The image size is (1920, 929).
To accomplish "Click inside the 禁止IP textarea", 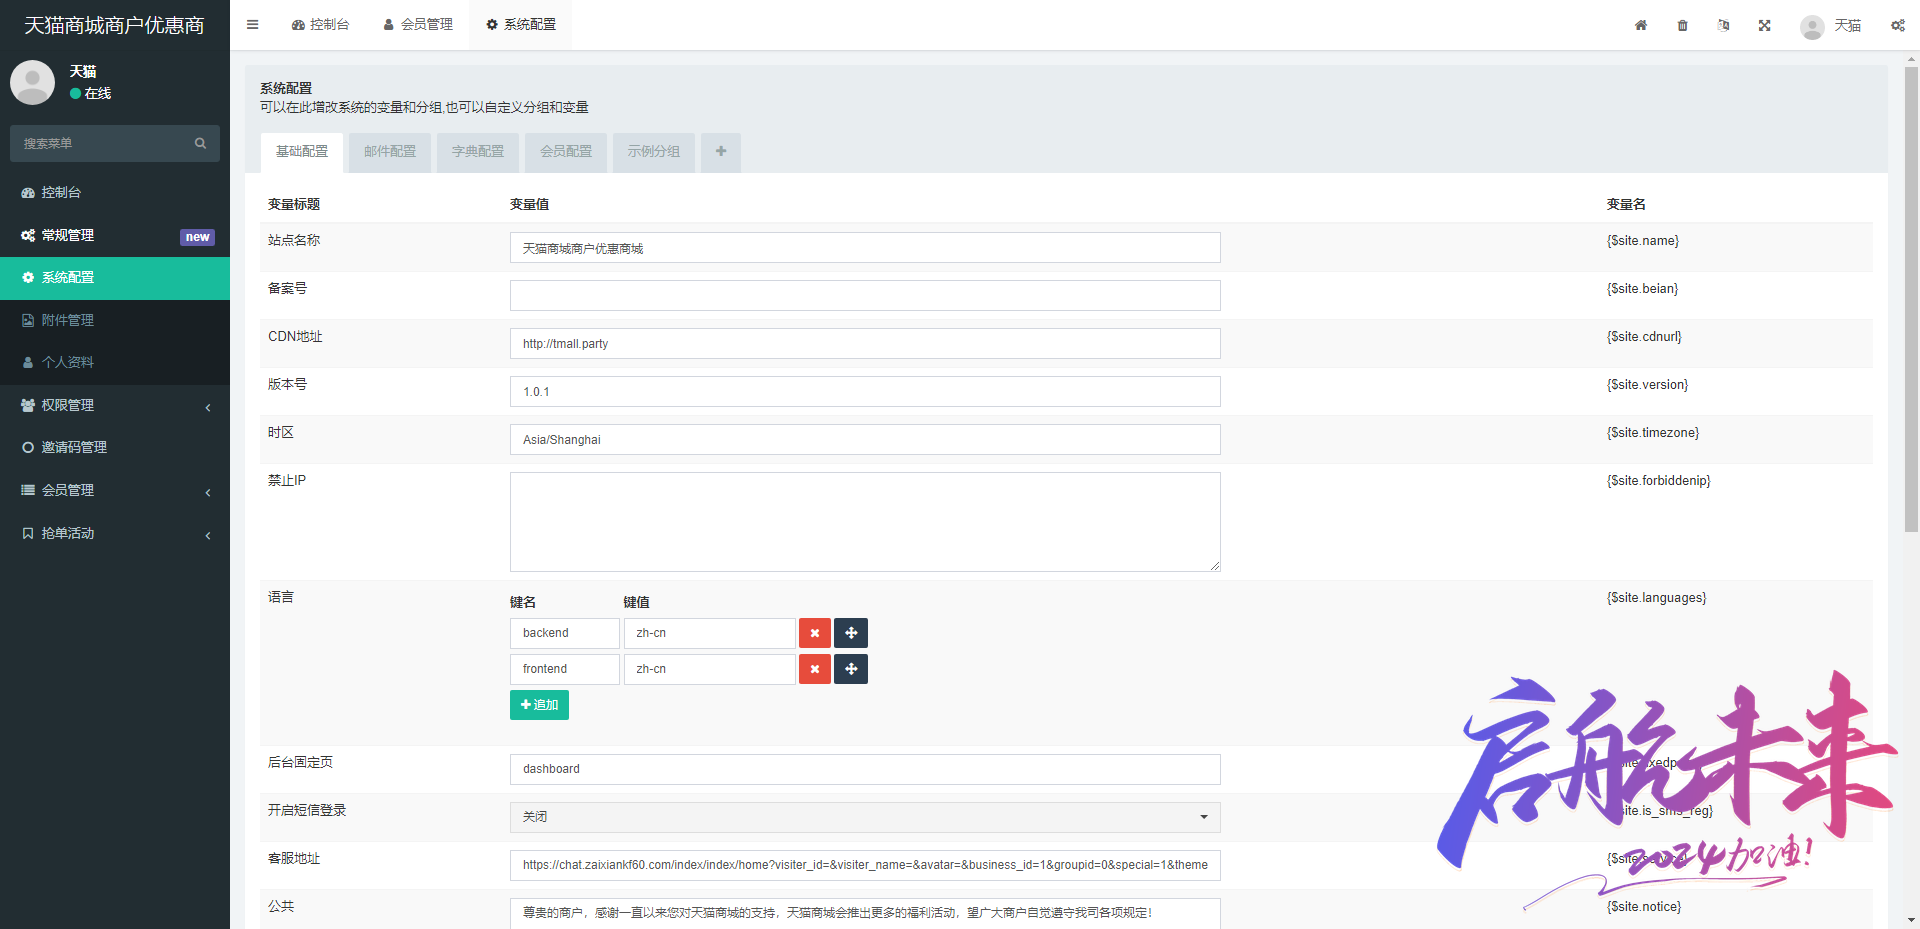I will [865, 522].
